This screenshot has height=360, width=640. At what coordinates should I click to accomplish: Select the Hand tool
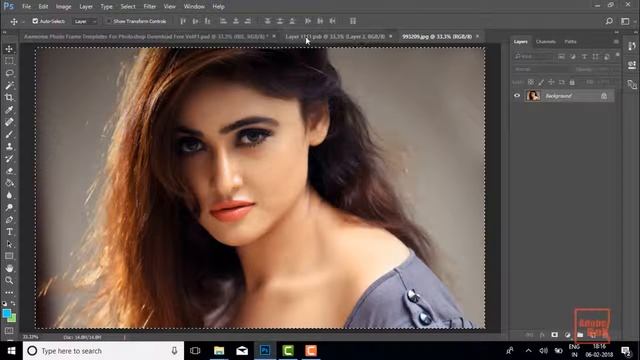click(9, 268)
